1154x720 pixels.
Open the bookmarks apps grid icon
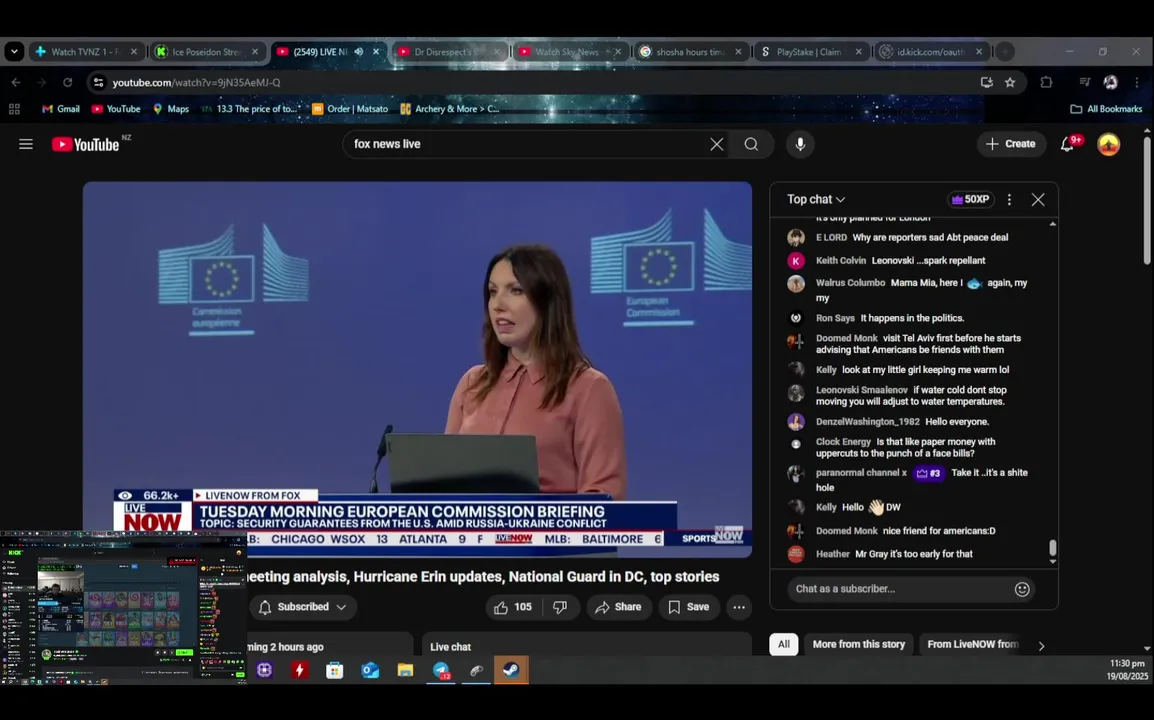[14, 109]
